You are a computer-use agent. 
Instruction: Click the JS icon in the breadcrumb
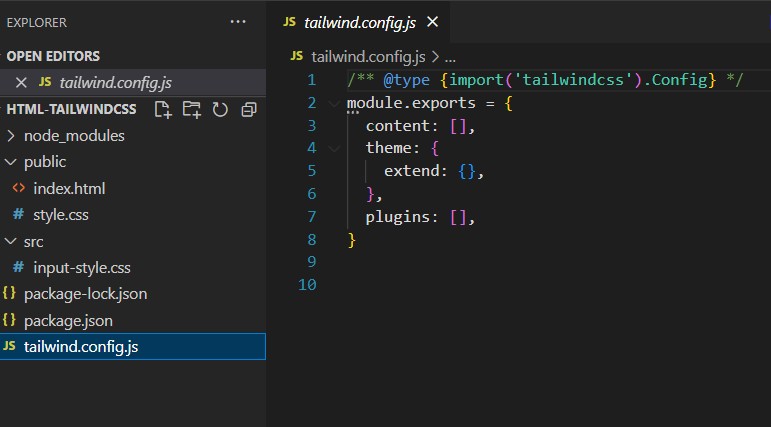[297, 56]
